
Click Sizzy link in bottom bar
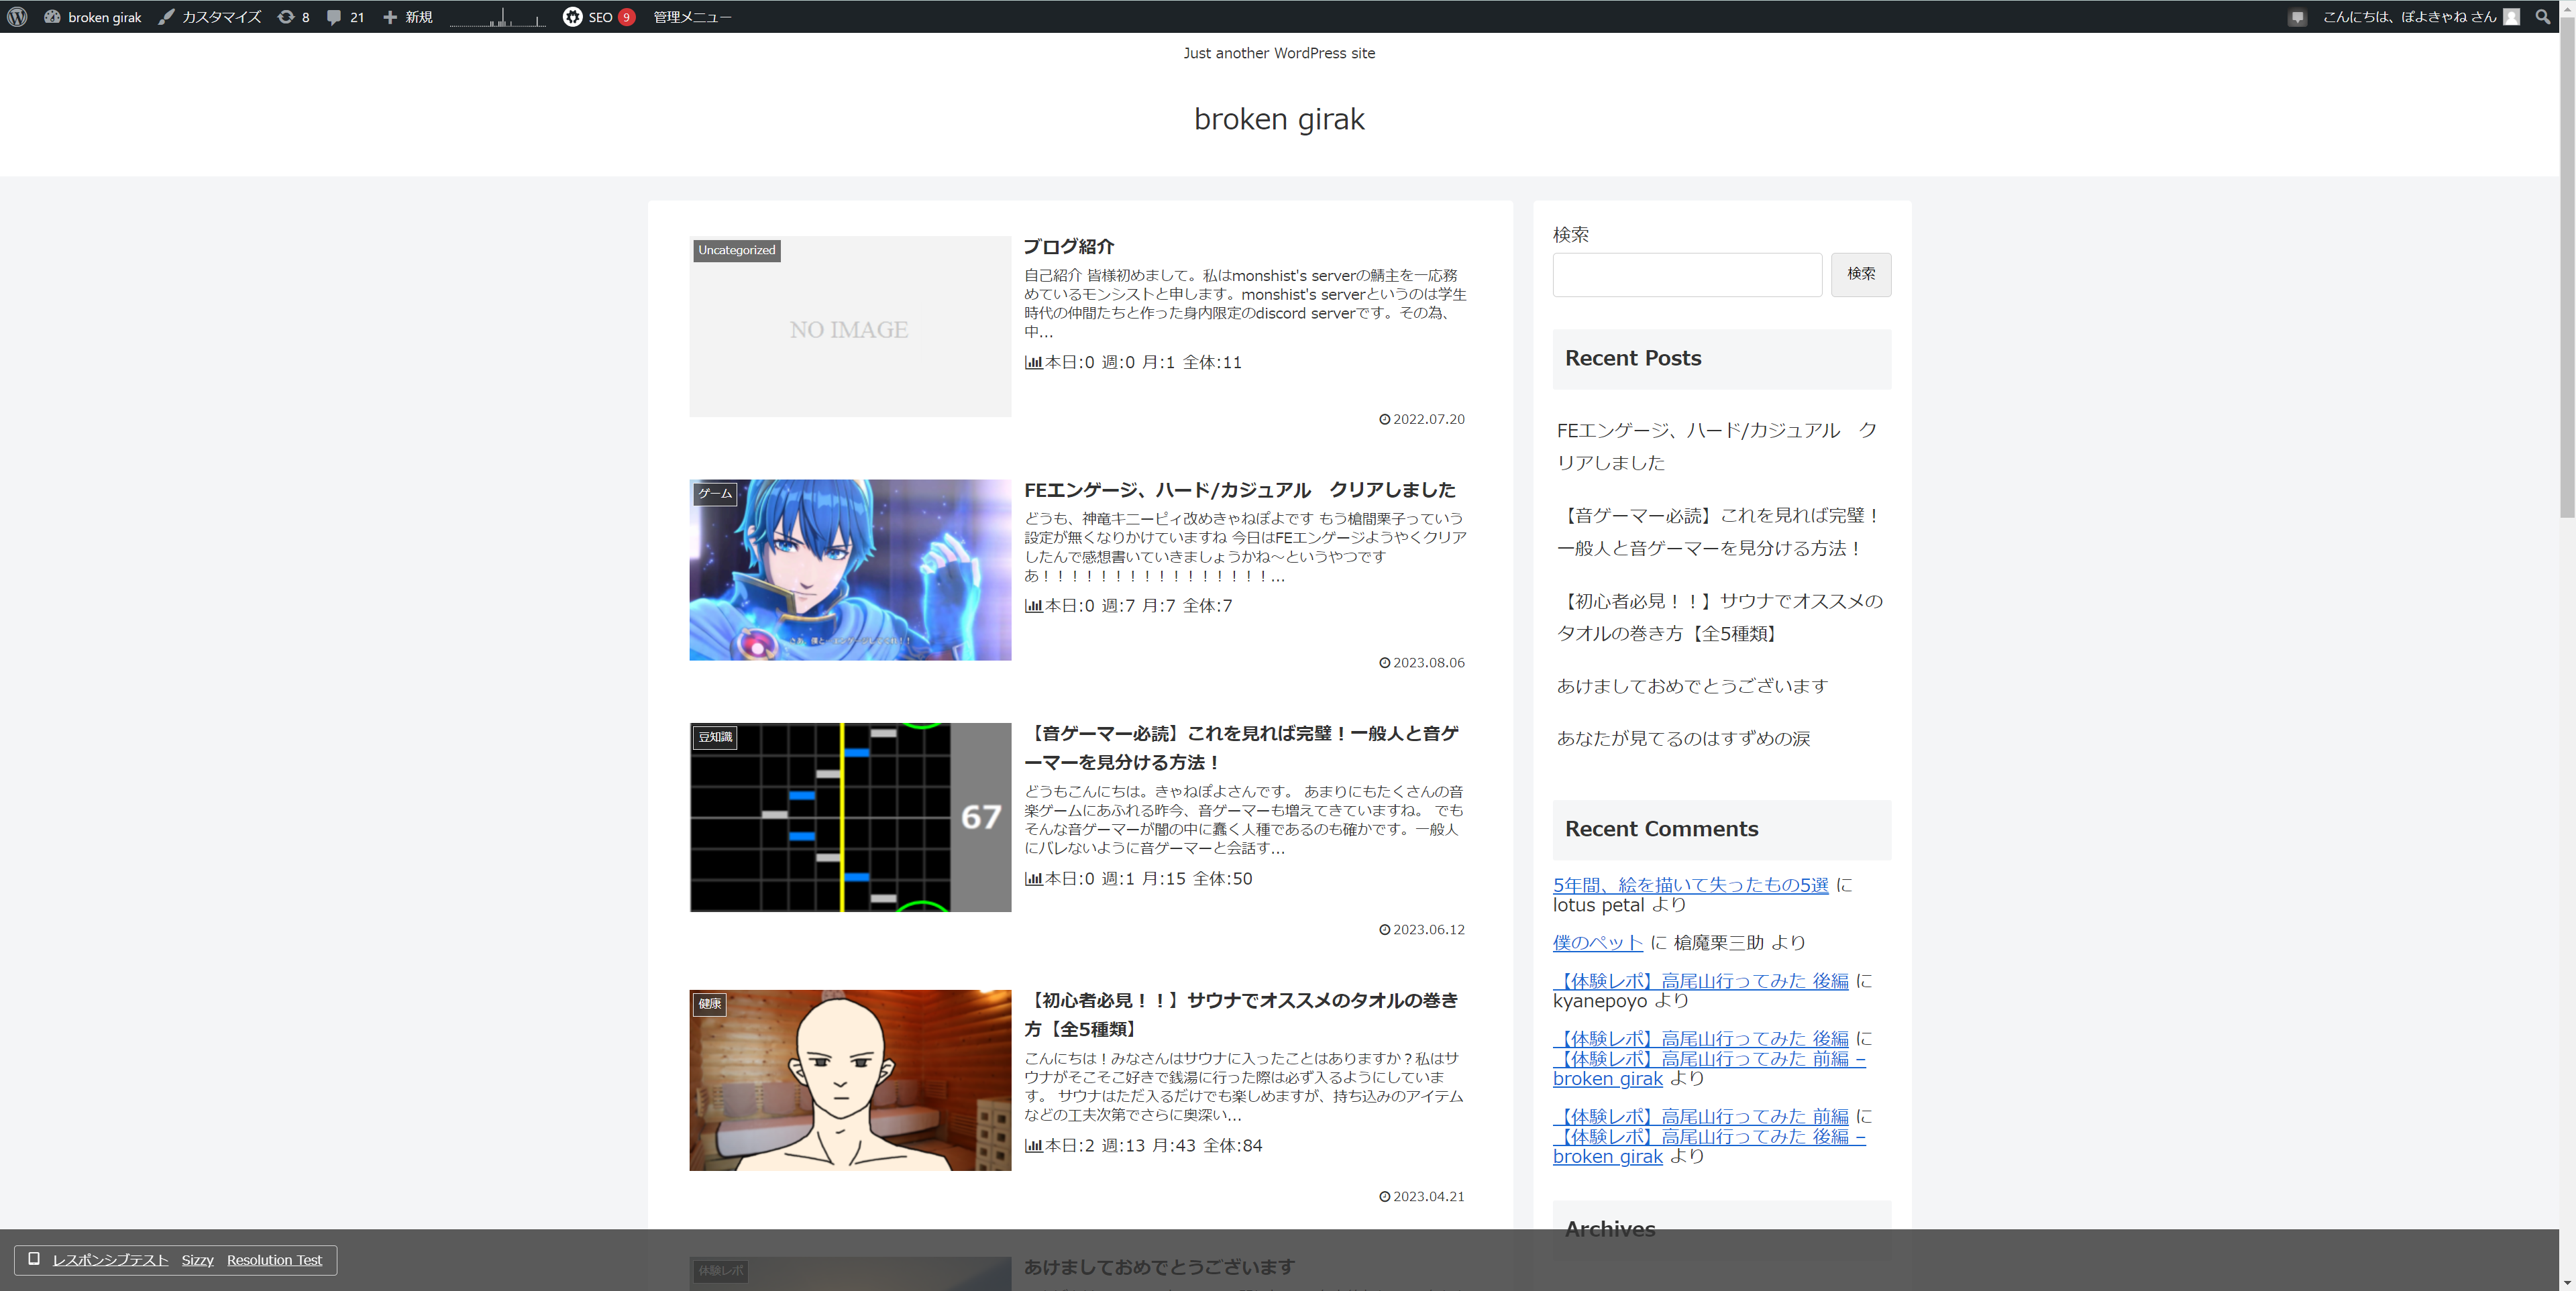(x=198, y=1260)
